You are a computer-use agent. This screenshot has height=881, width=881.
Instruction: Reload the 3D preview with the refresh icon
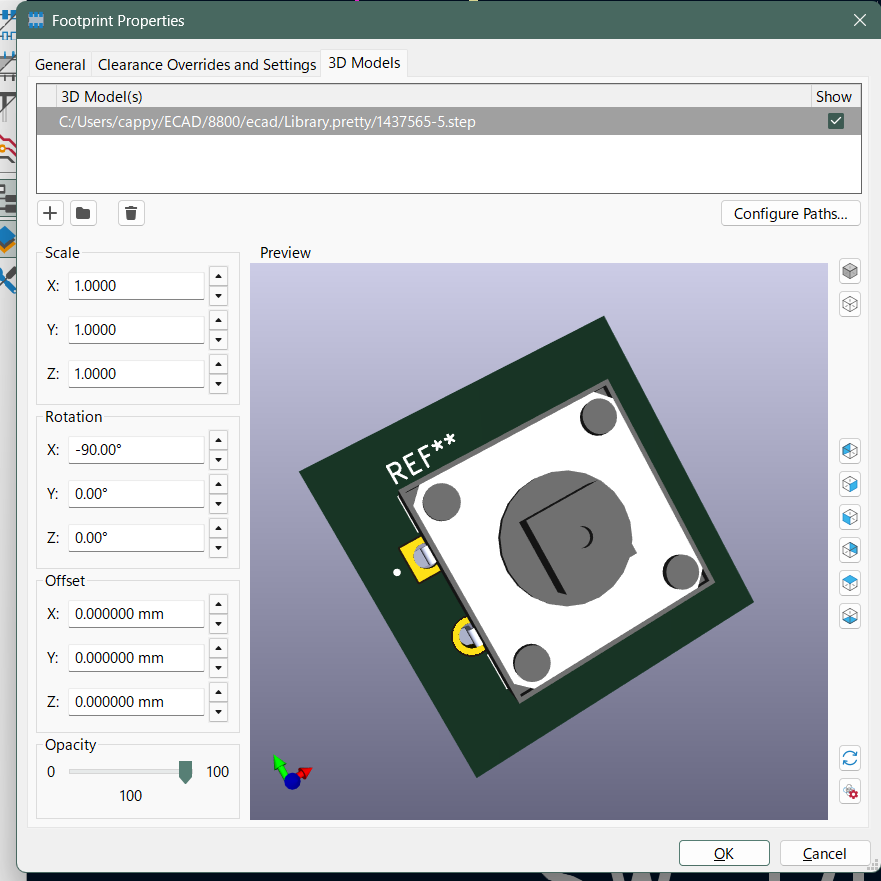tap(850, 758)
